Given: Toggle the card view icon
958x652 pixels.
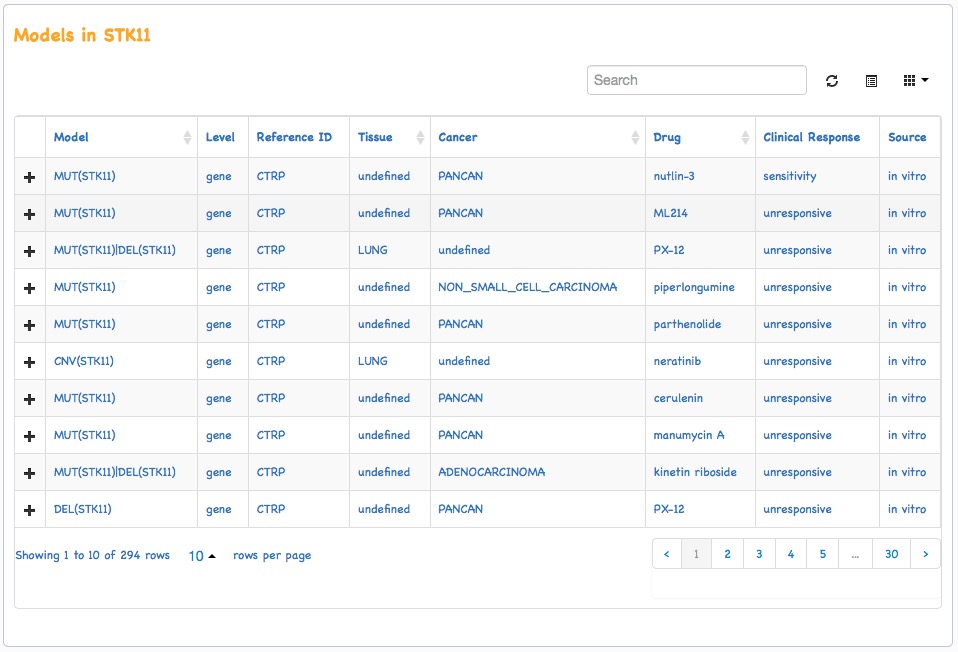Looking at the screenshot, I should (871, 81).
